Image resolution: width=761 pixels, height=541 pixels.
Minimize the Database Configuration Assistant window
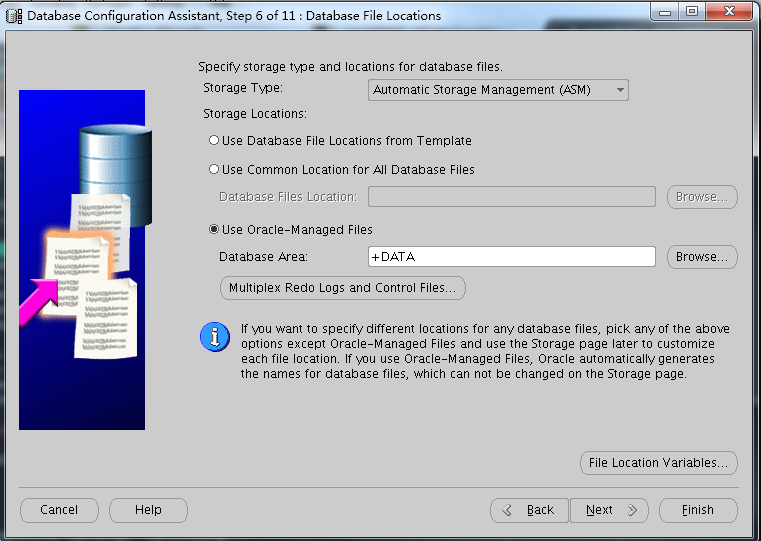[664, 12]
